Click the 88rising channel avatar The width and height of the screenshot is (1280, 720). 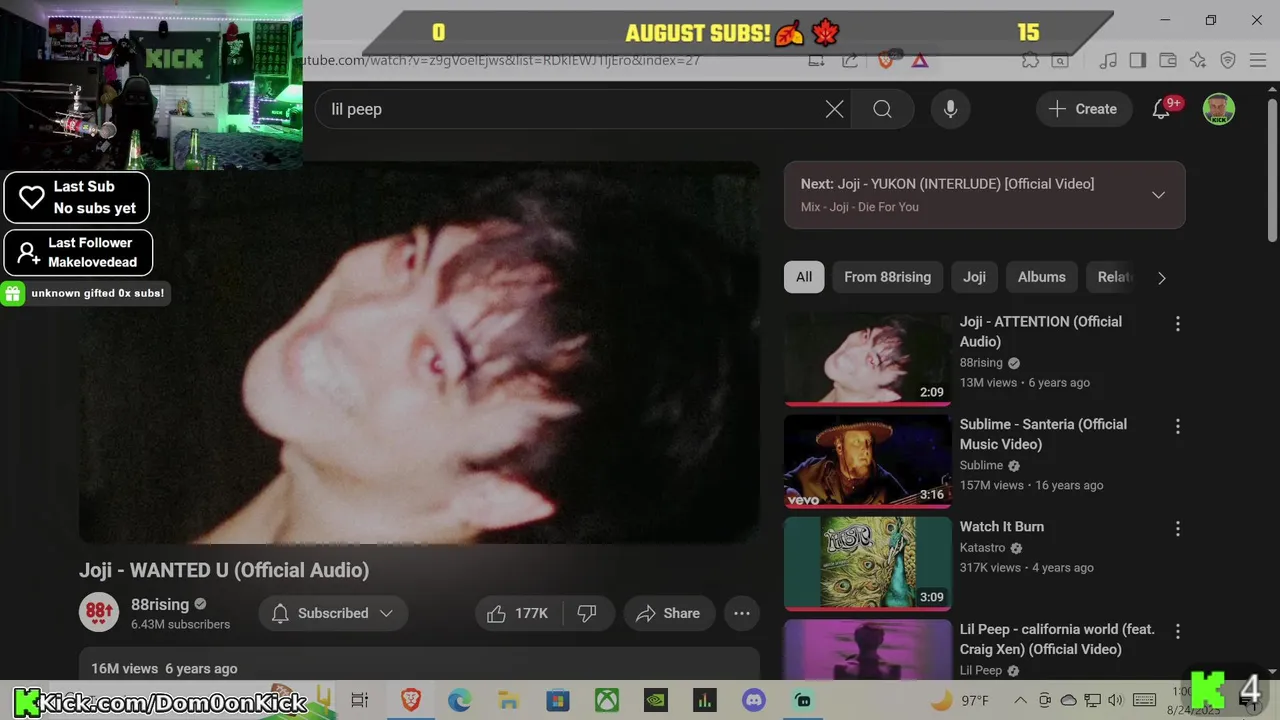point(99,612)
